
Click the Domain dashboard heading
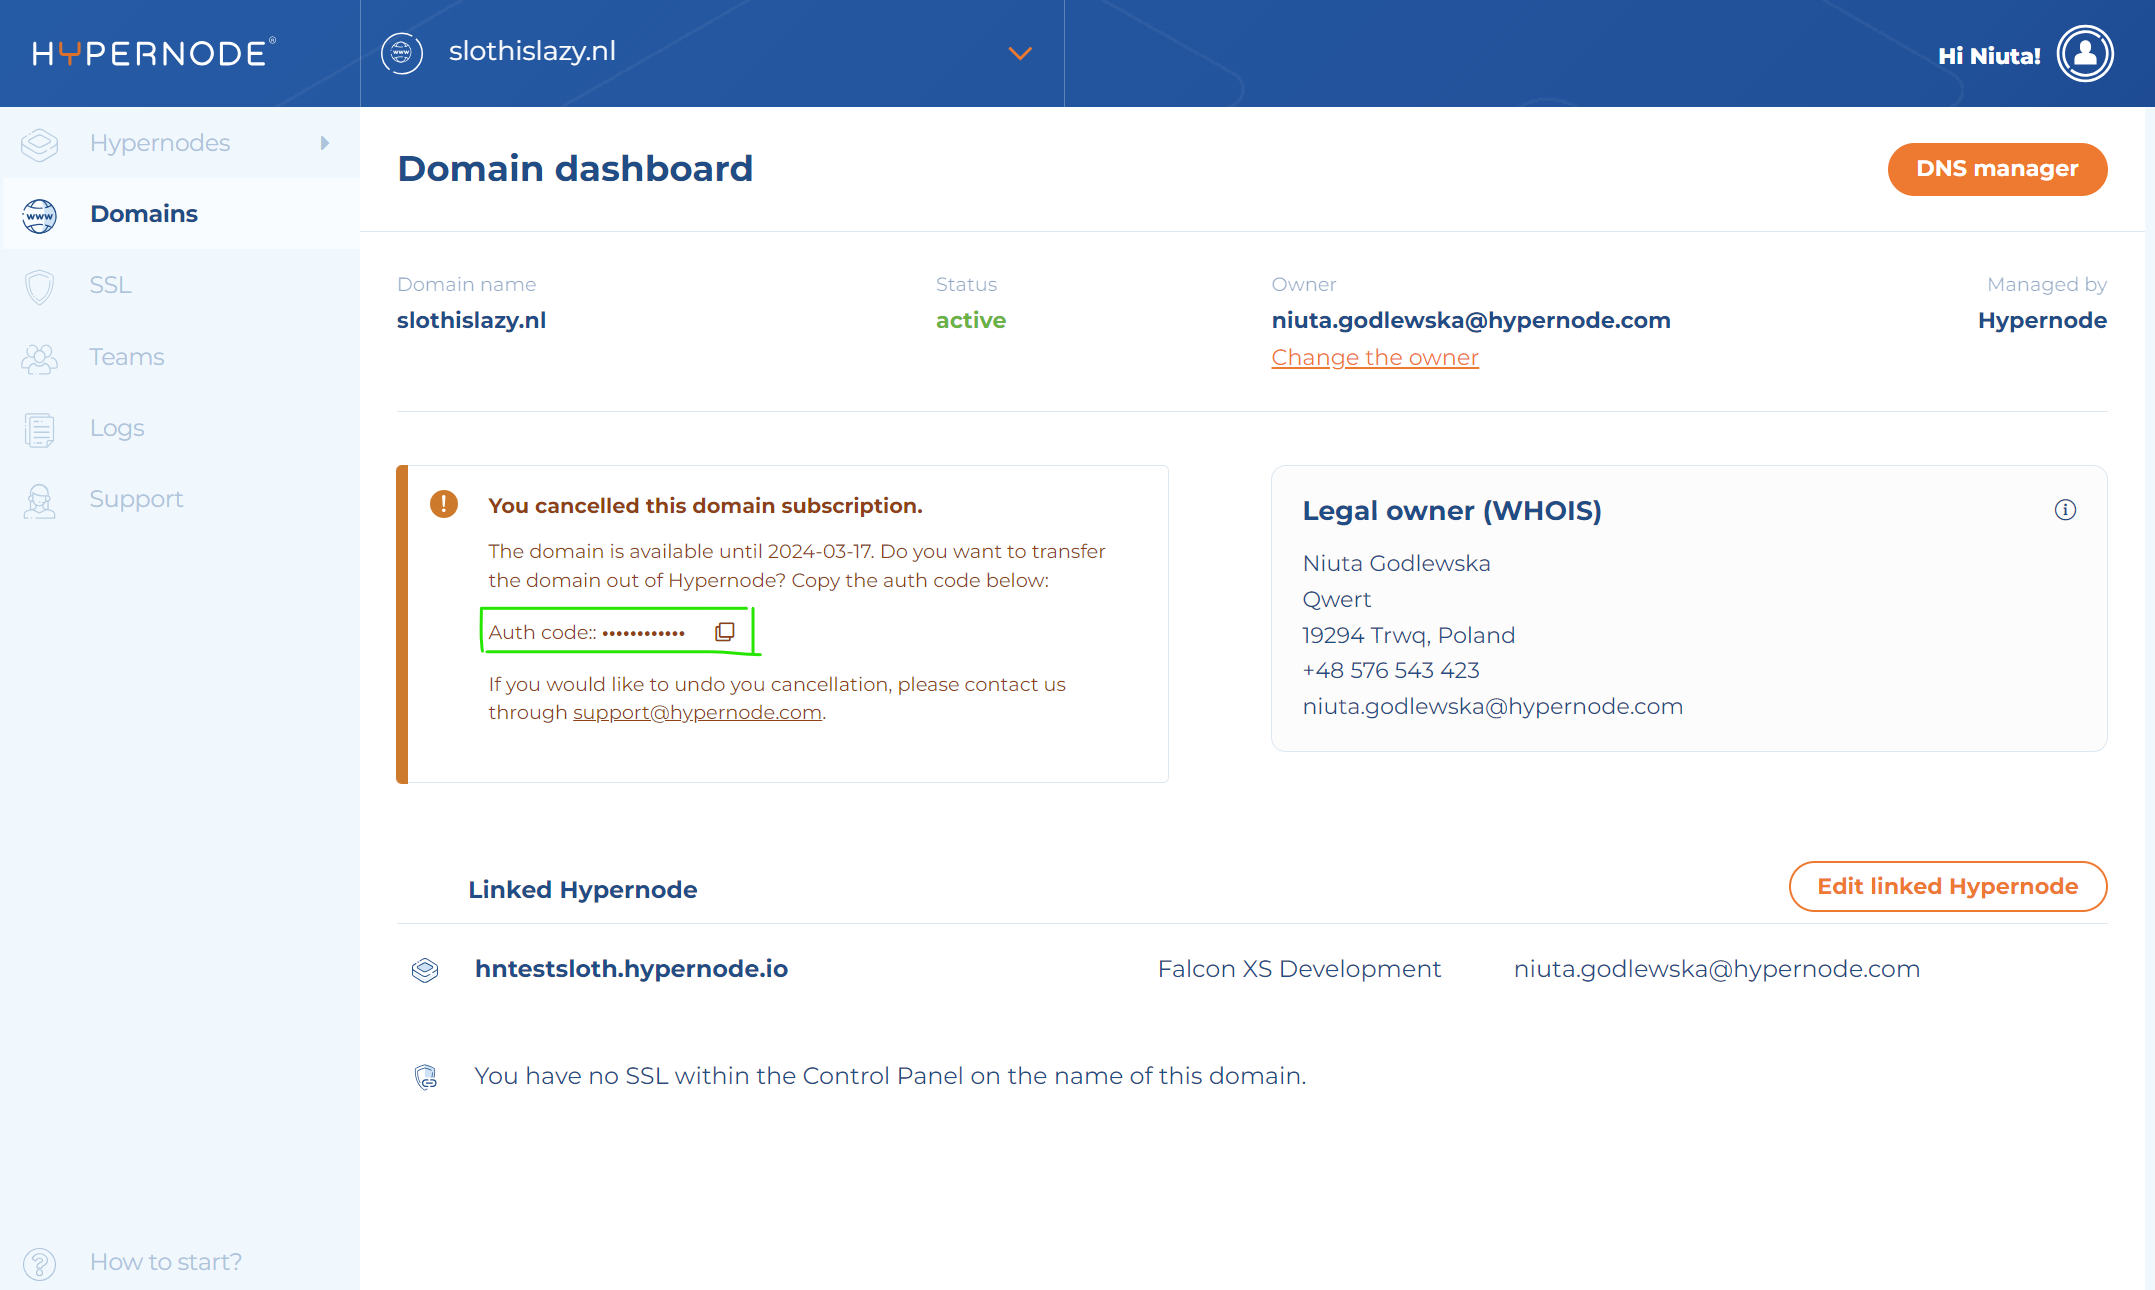click(x=575, y=168)
